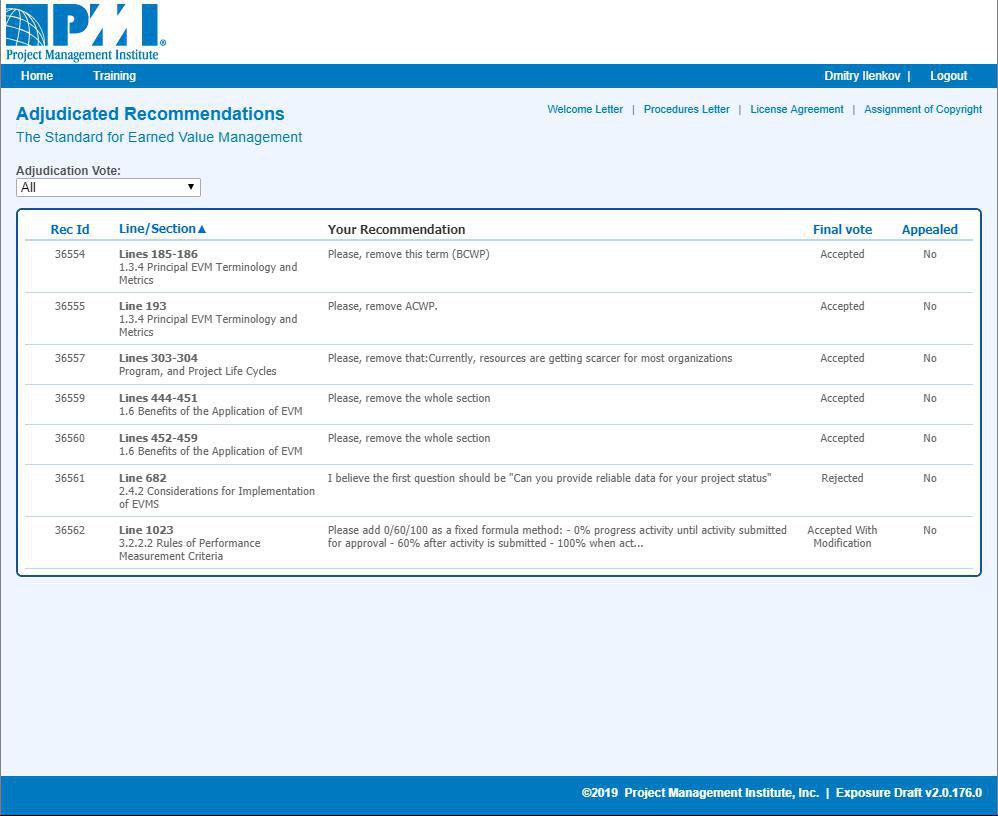Click the Lines 444-451 entry
Image resolution: width=998 pixels, height=816 pixels.
coord(158,398)
